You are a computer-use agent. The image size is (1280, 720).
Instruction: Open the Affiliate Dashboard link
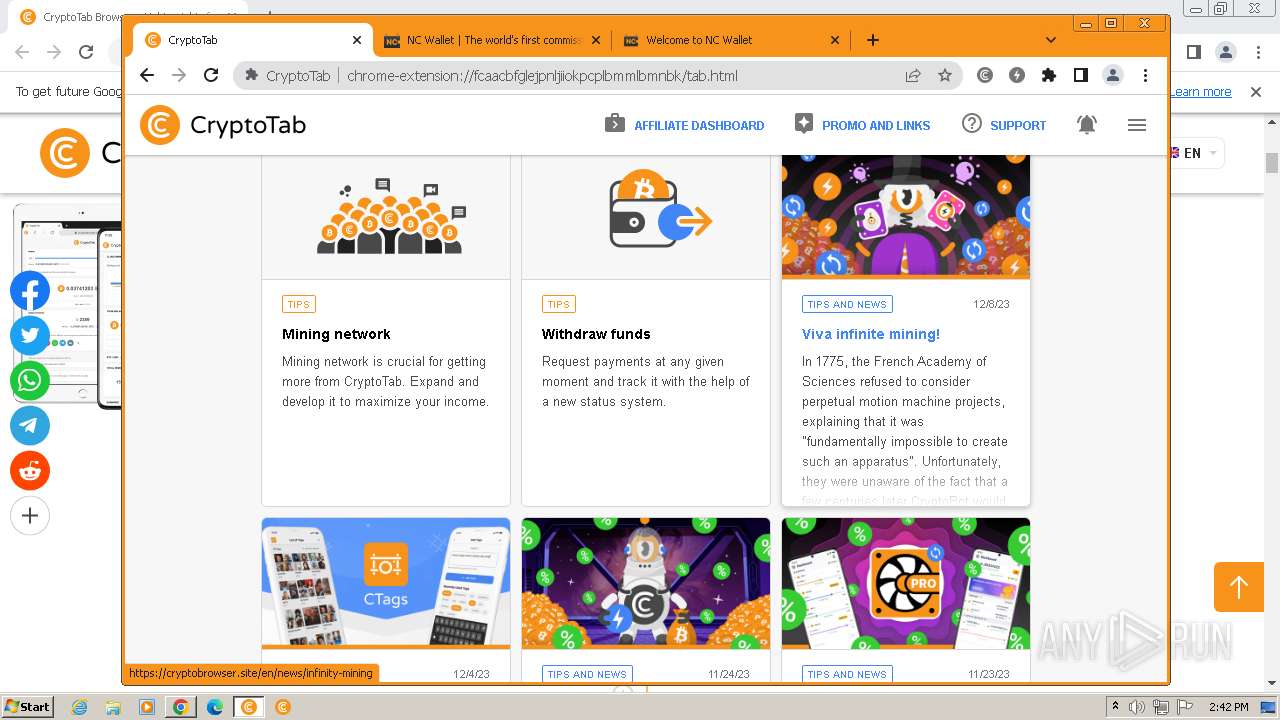click(684, 125)
